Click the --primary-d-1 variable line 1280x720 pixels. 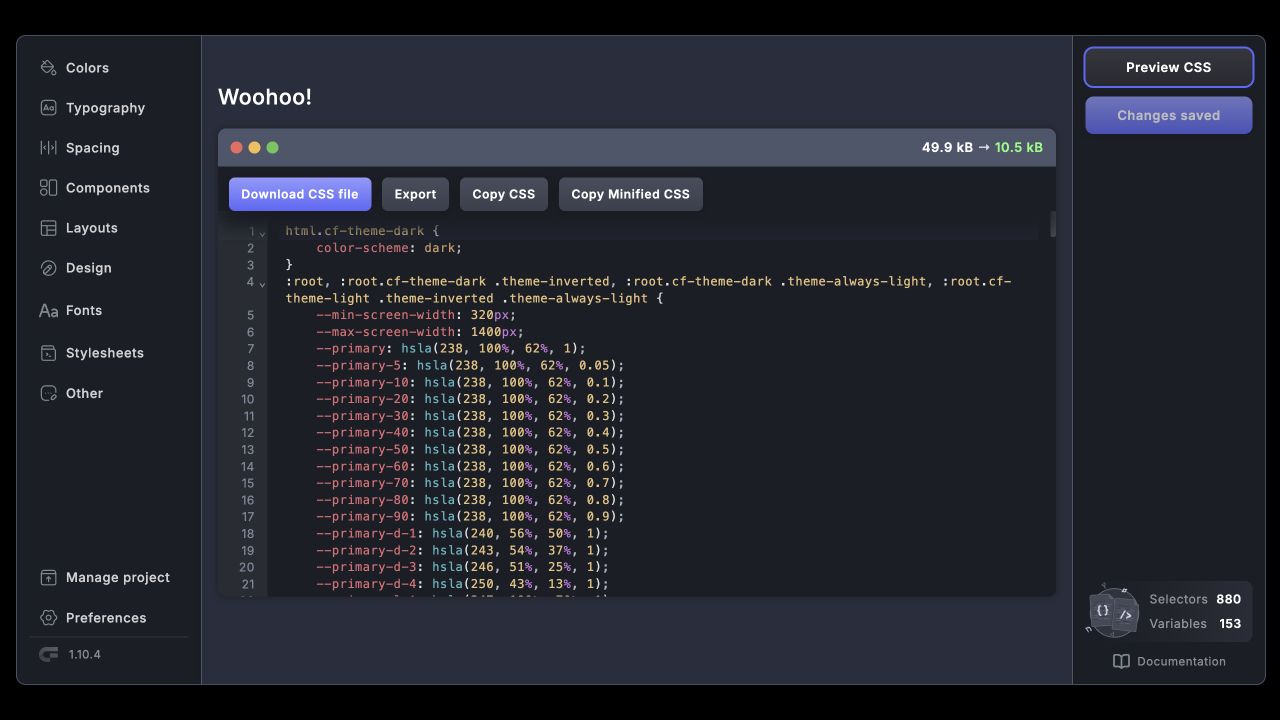[x=462, y=534]
